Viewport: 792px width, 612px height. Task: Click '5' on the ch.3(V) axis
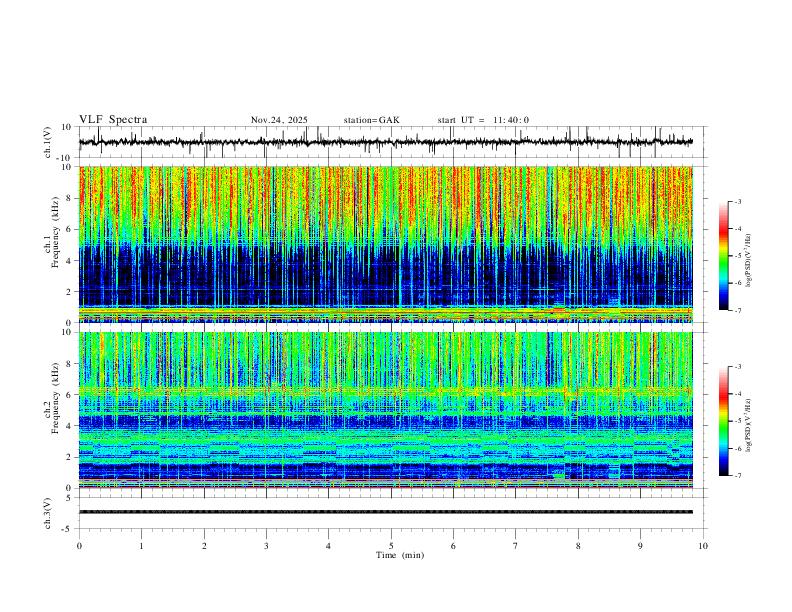pyautogui.click(x=69, y=498)
